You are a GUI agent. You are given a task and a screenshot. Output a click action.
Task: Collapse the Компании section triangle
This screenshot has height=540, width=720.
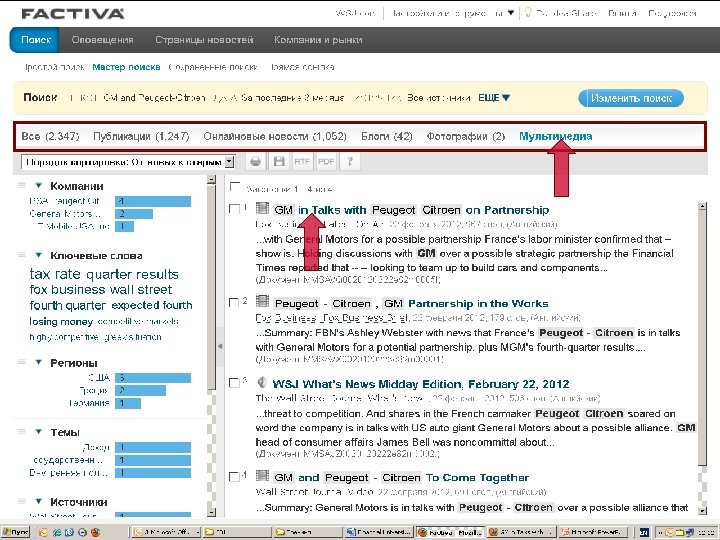[39, 186]
